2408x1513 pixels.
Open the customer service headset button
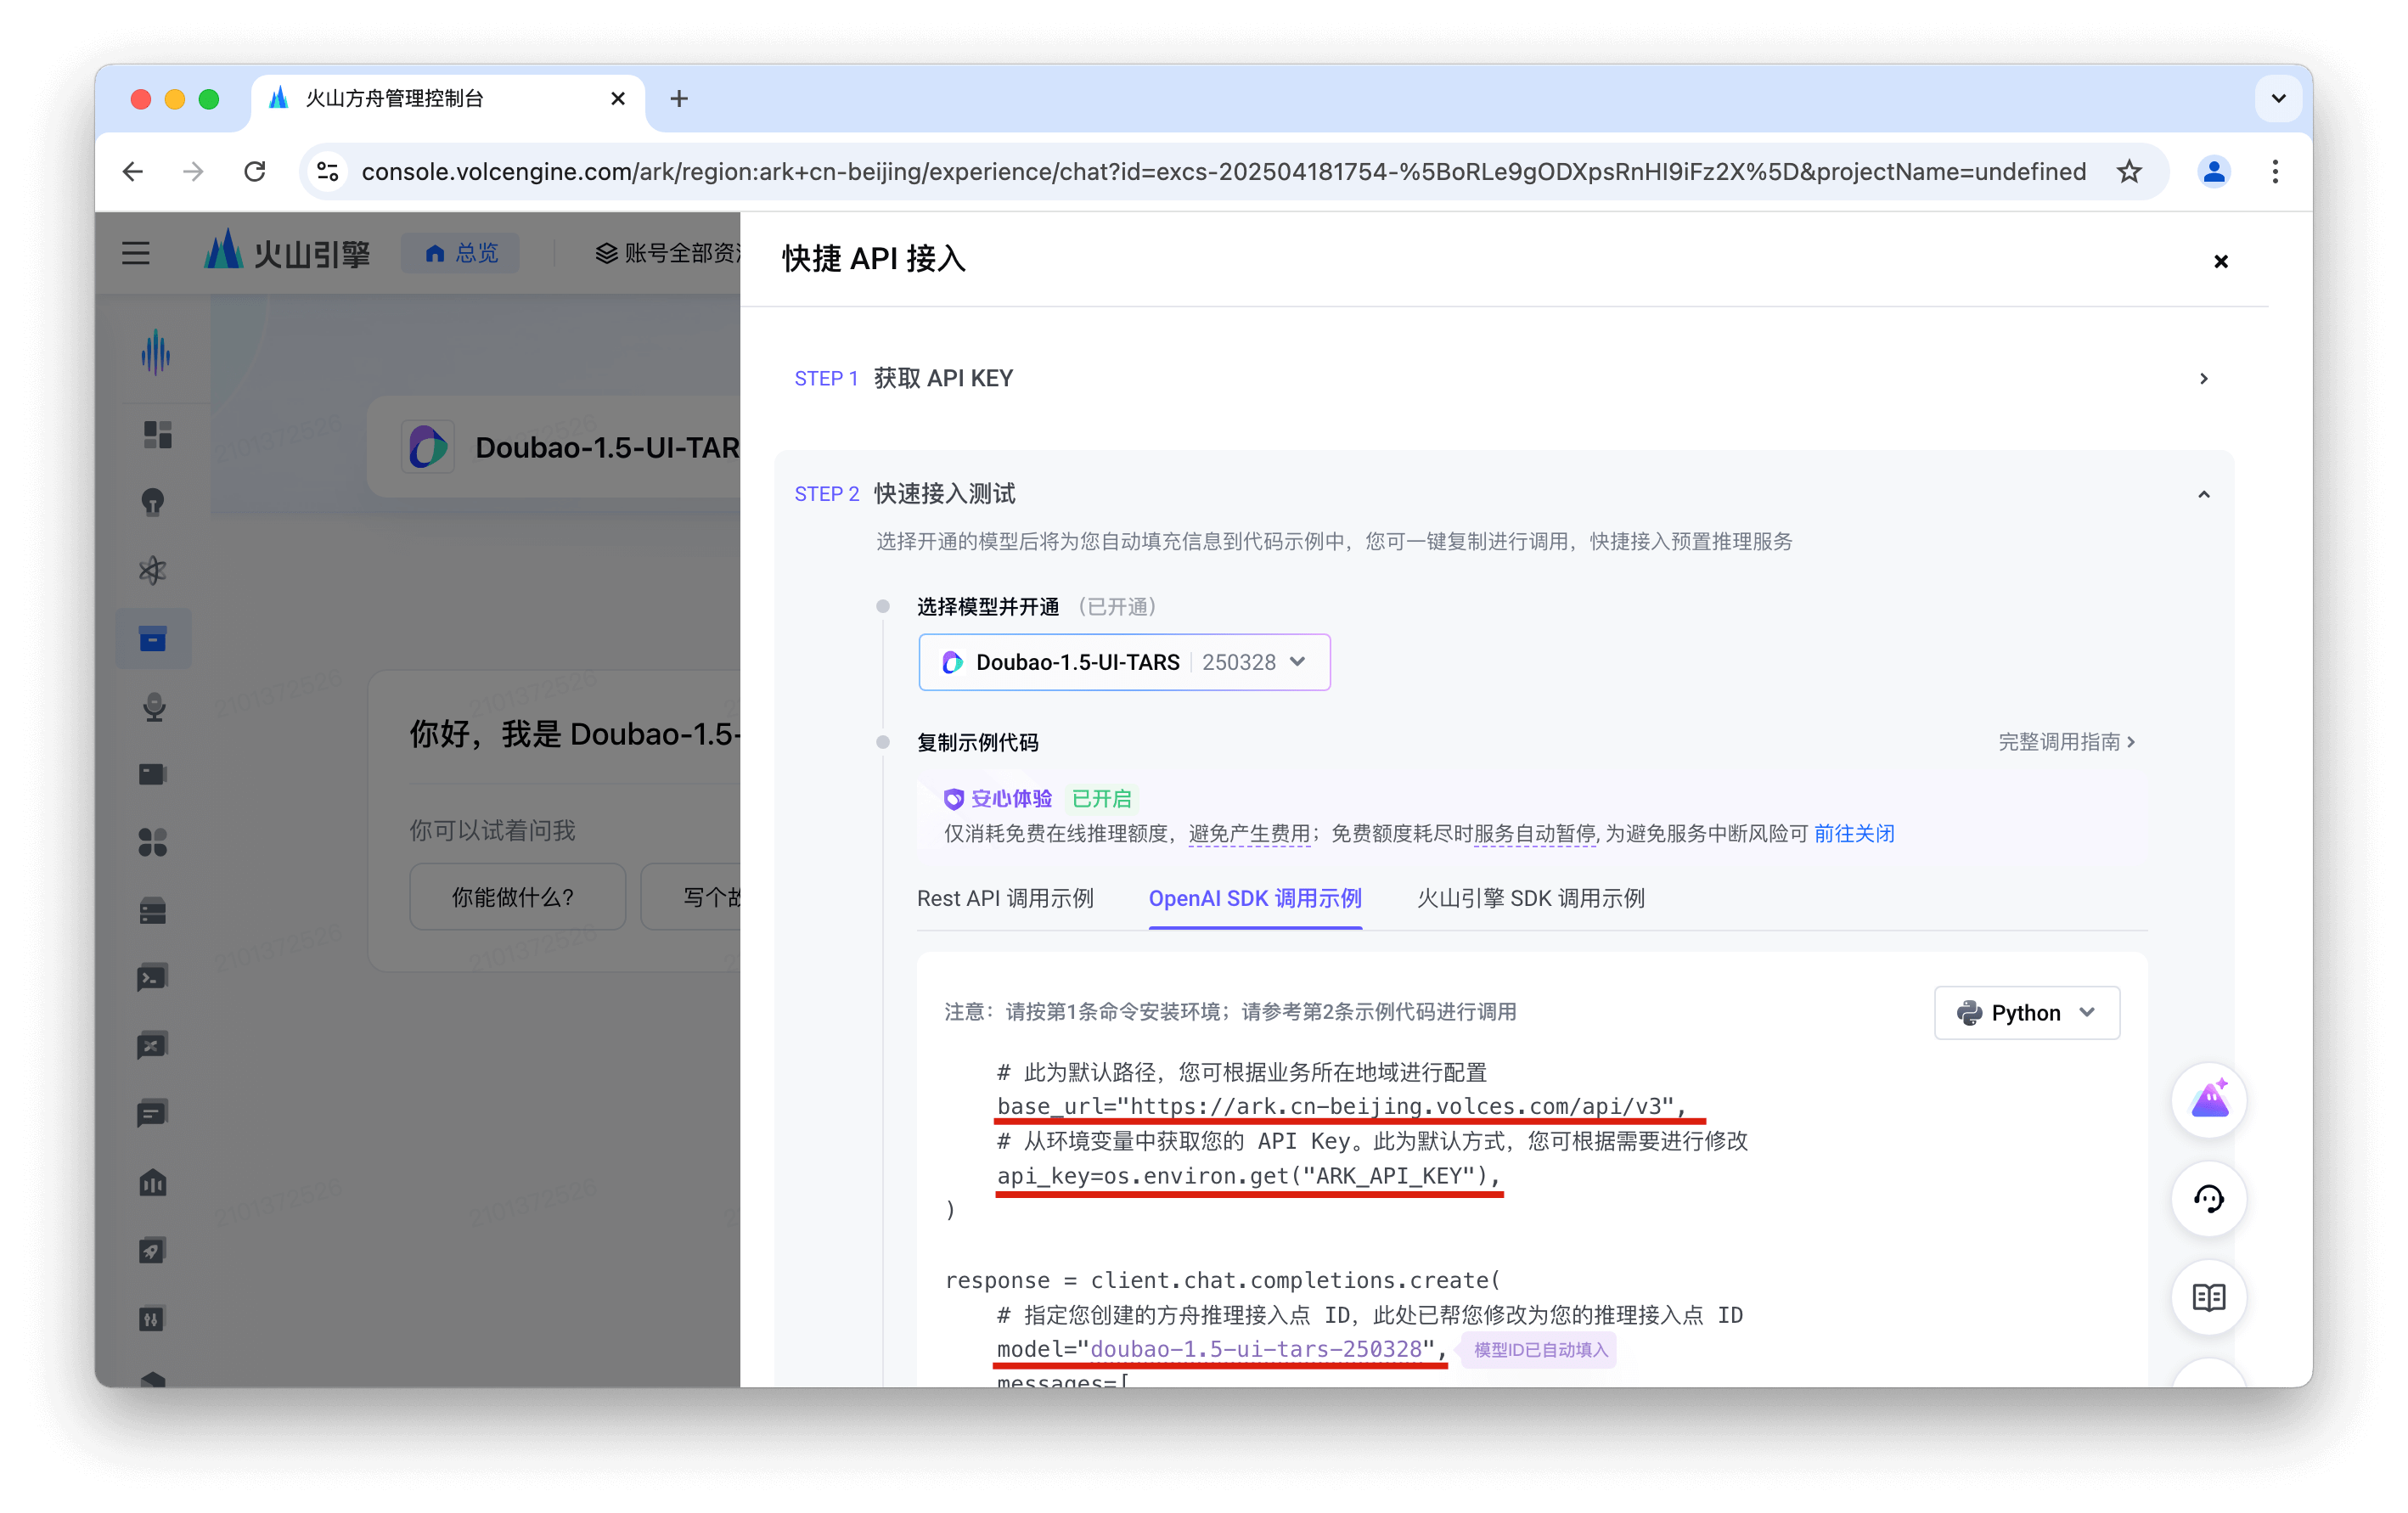2208,1198
